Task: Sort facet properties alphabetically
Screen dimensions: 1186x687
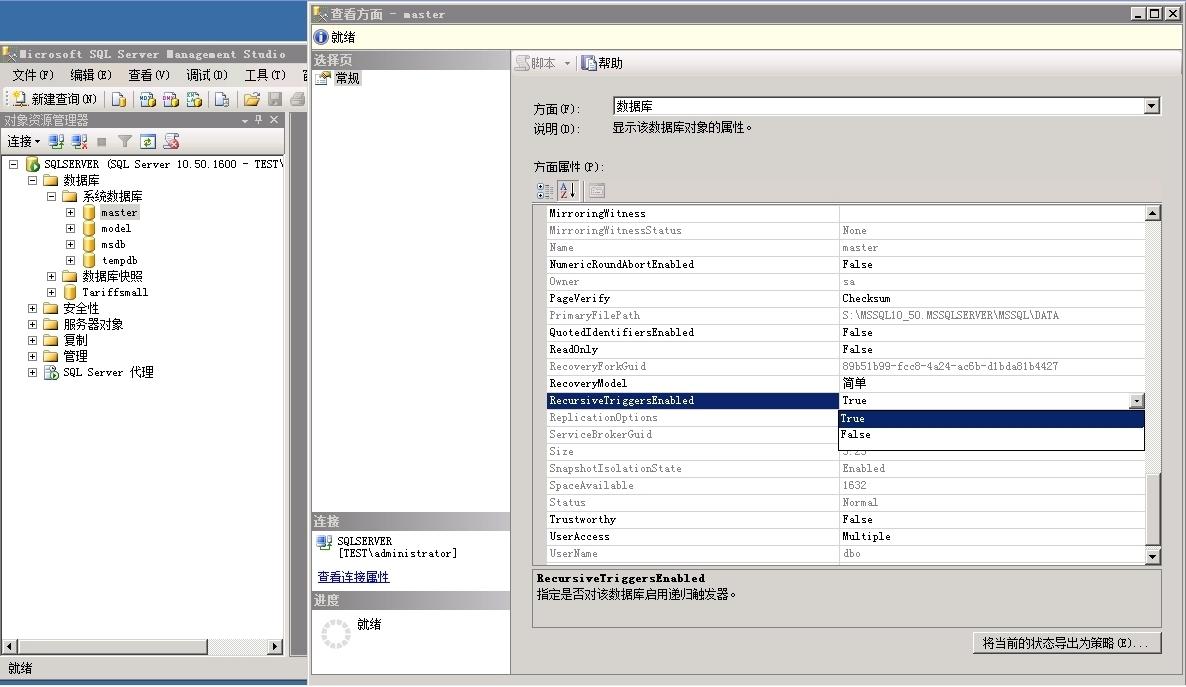Action: 568,191
